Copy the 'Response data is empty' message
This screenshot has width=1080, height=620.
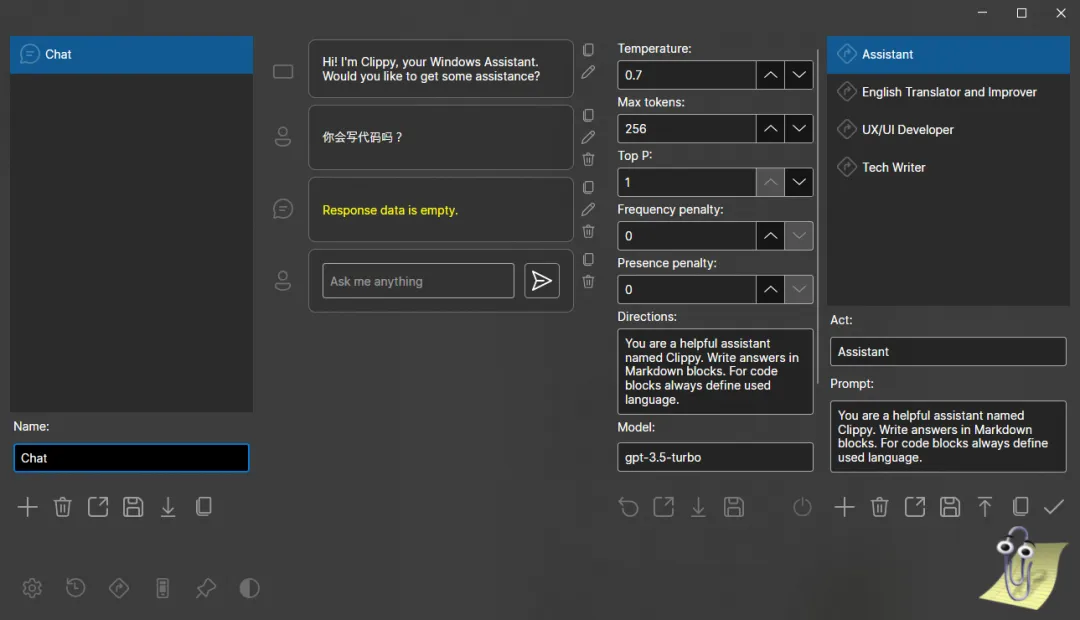tap(588, 187)
